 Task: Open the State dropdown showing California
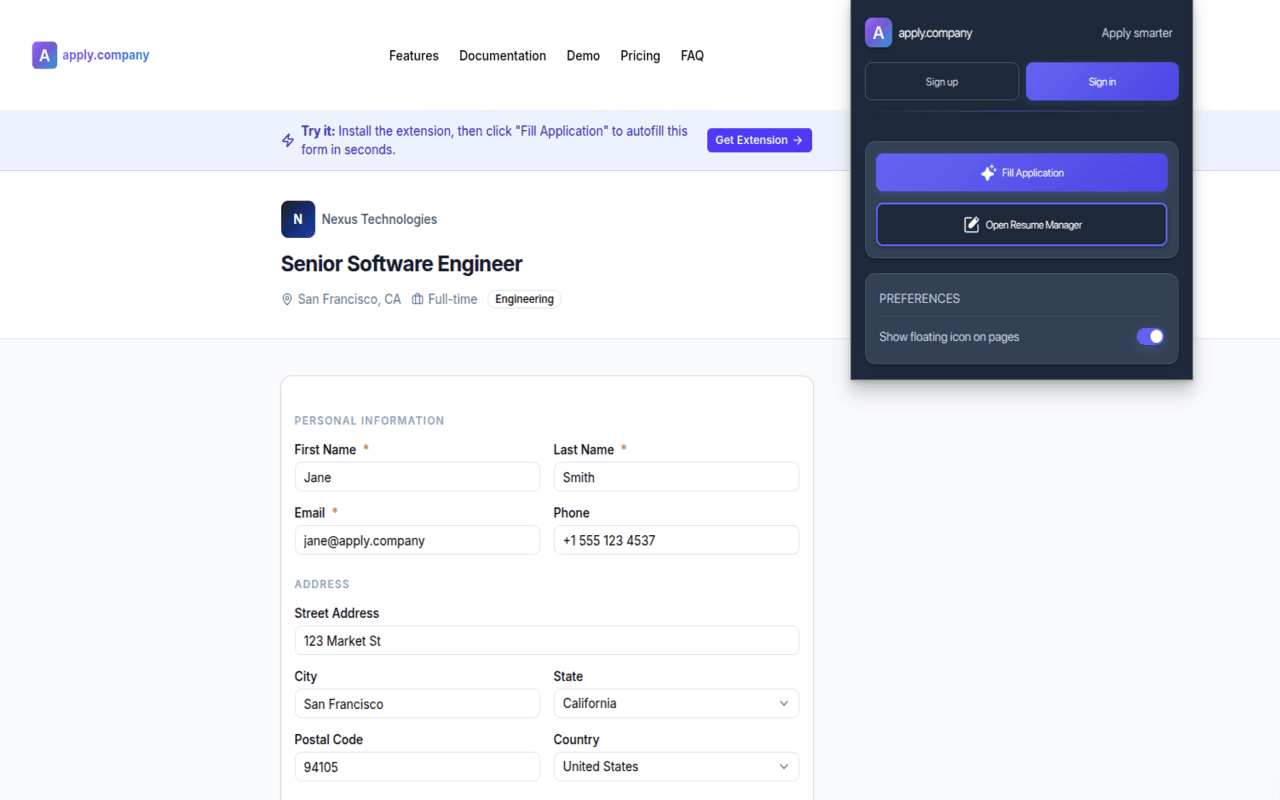[676, 703]
